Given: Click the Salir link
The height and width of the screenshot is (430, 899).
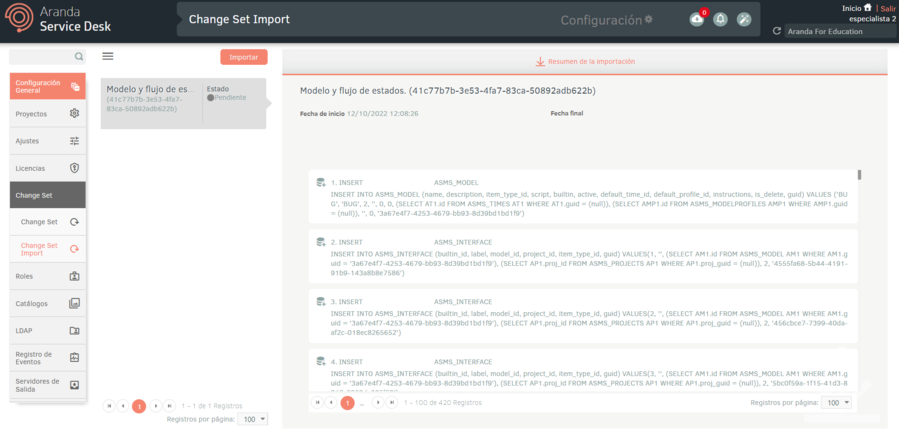Looking at the screenshot, I should tap(888, 8).
